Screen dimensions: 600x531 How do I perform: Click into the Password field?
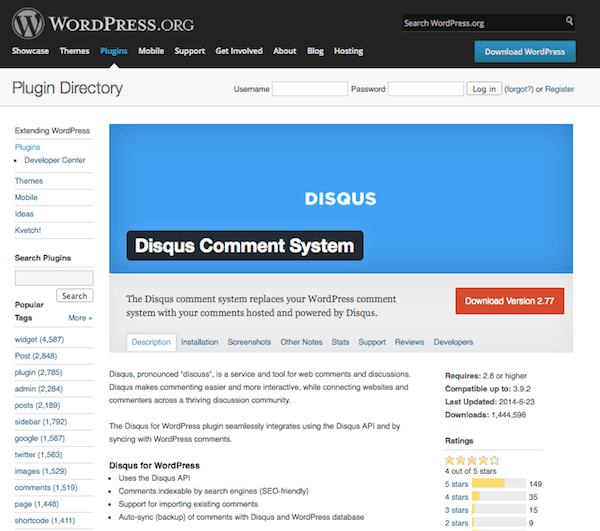pos(426,89)
